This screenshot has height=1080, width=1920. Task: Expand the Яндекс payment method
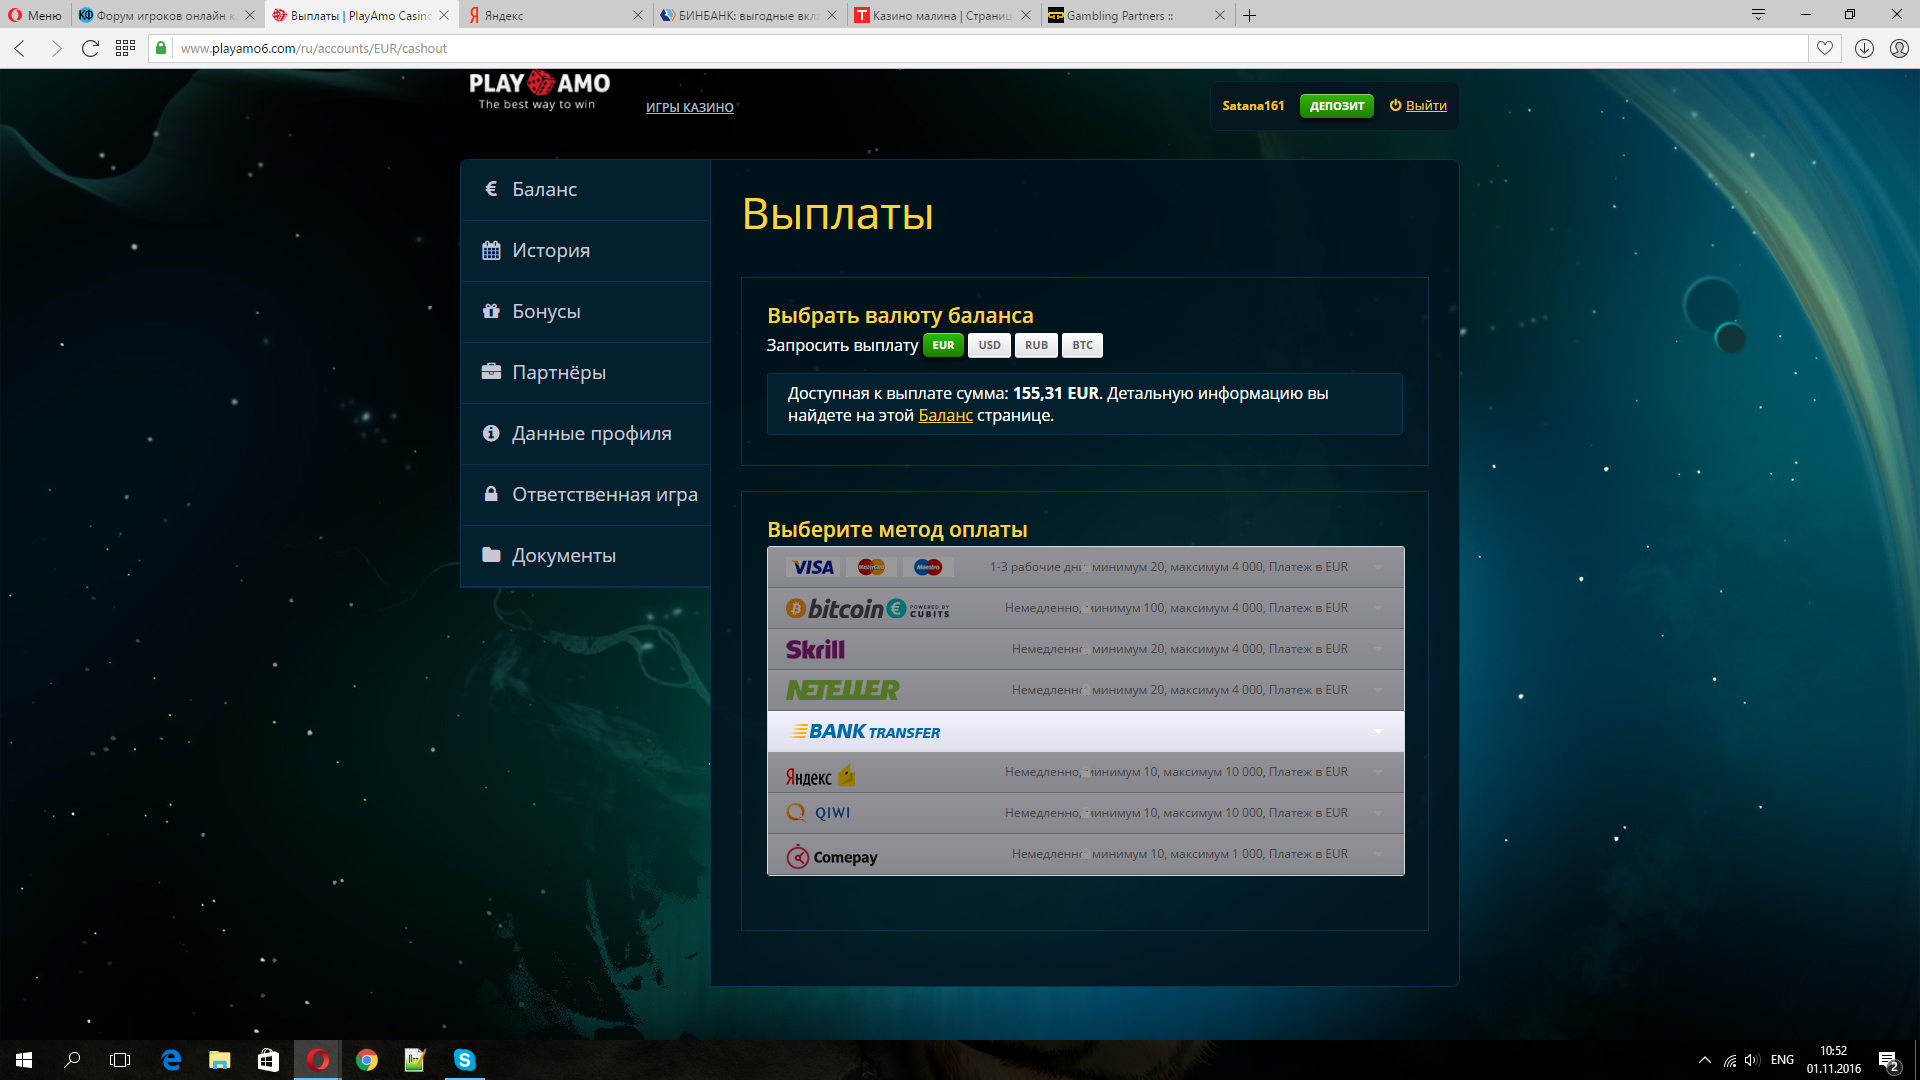(x=1085, y=772)
